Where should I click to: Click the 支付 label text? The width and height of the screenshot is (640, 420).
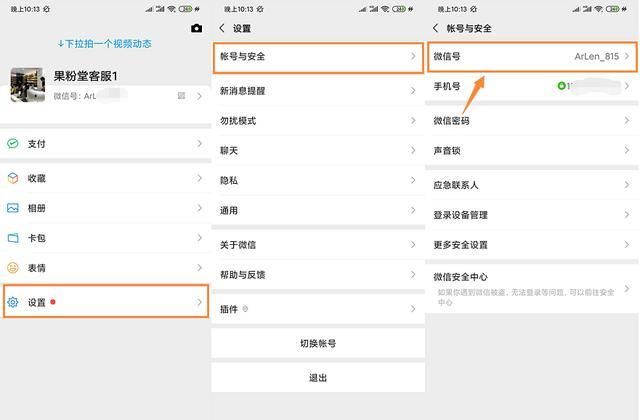coord(36,144)
